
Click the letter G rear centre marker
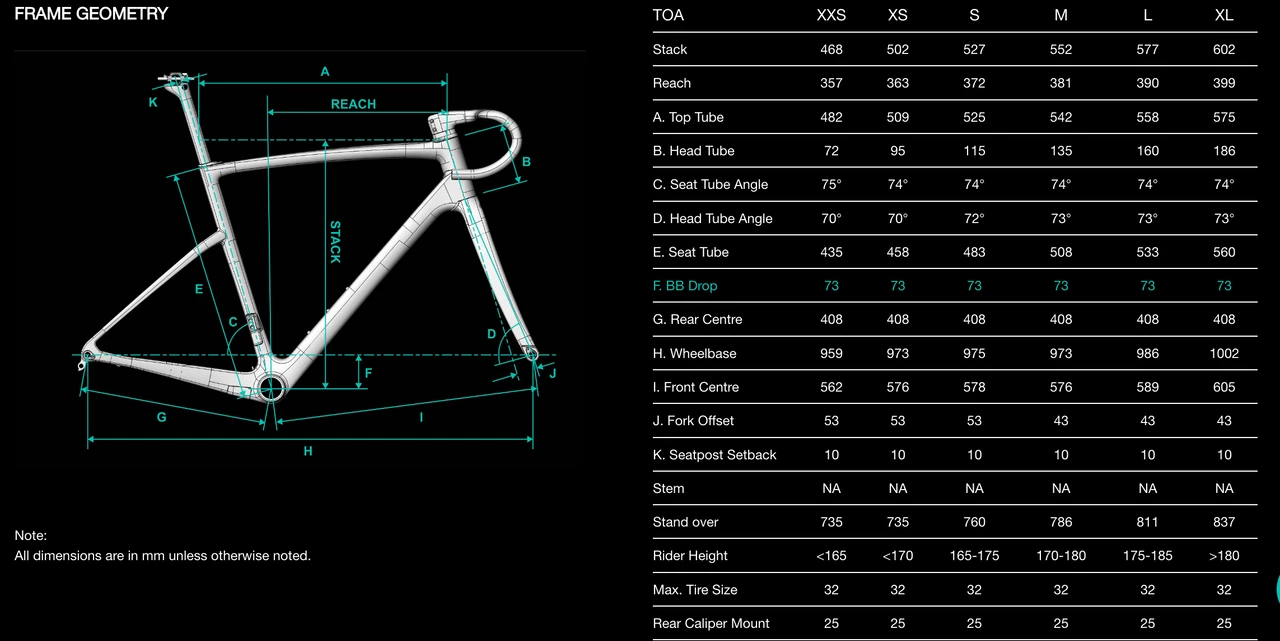pos(161,417)
